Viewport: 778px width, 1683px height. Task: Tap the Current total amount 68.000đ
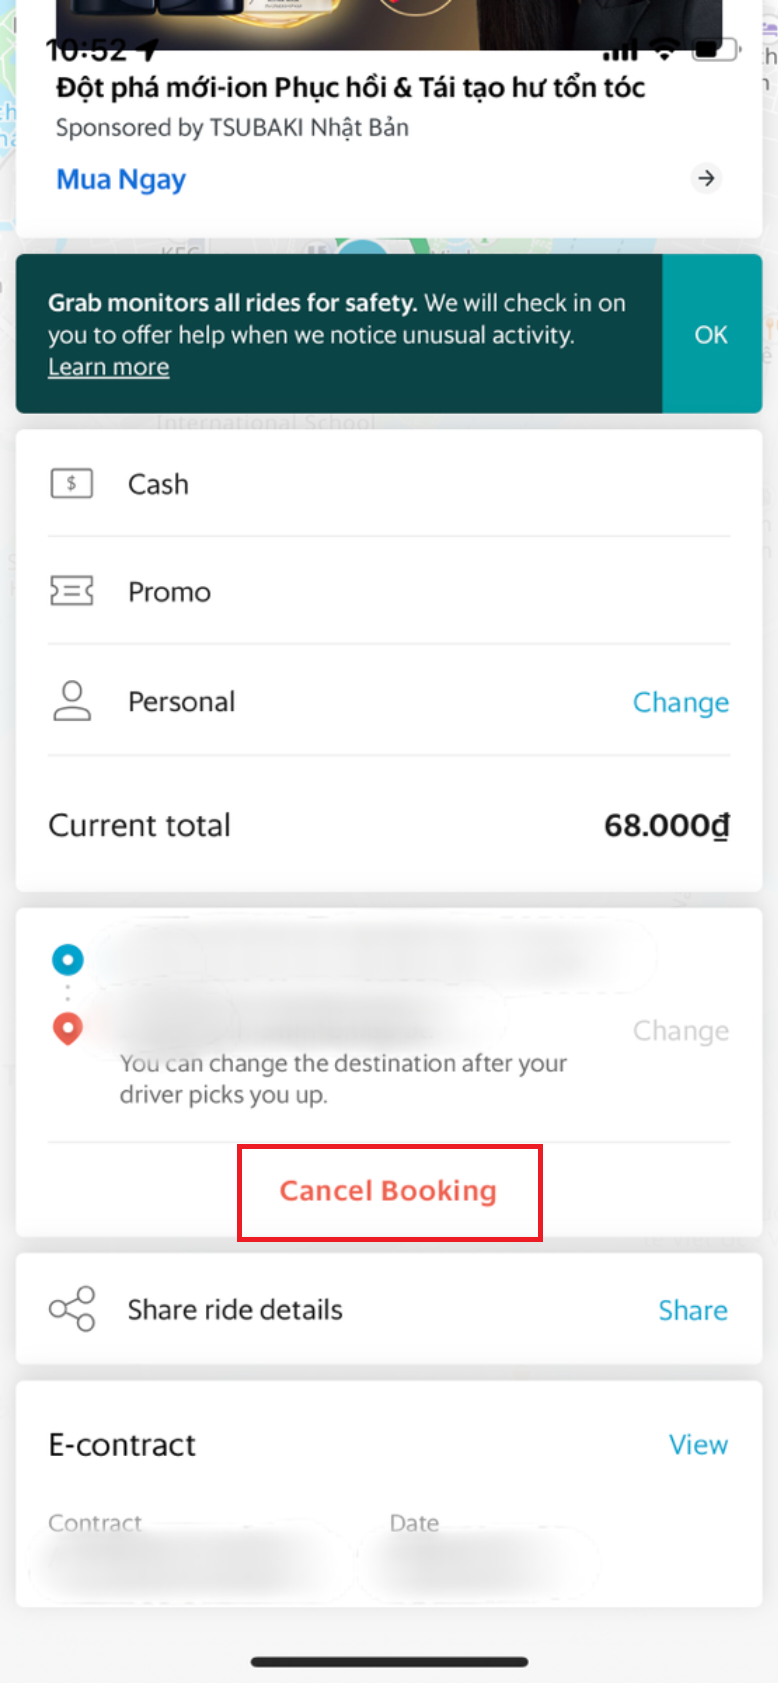(666, 826)
